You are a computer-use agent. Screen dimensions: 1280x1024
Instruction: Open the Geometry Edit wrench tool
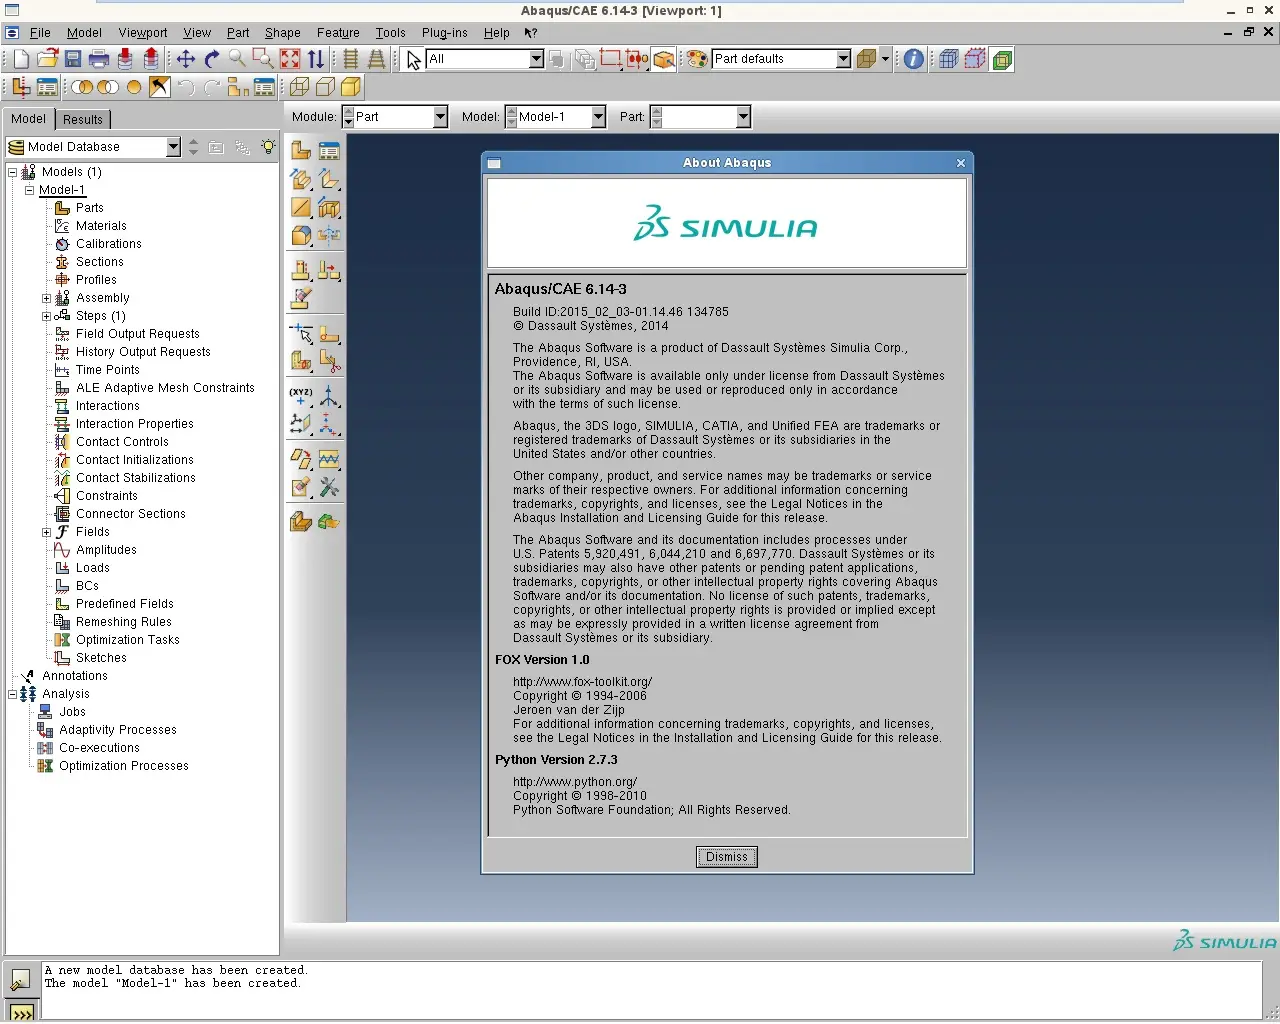329,487
